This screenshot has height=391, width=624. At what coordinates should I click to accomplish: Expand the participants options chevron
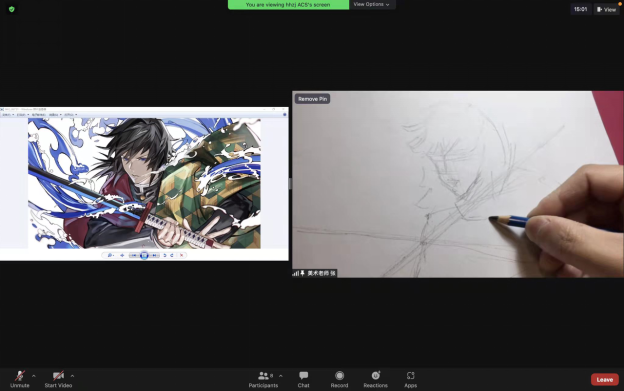(x=281, y=376)
